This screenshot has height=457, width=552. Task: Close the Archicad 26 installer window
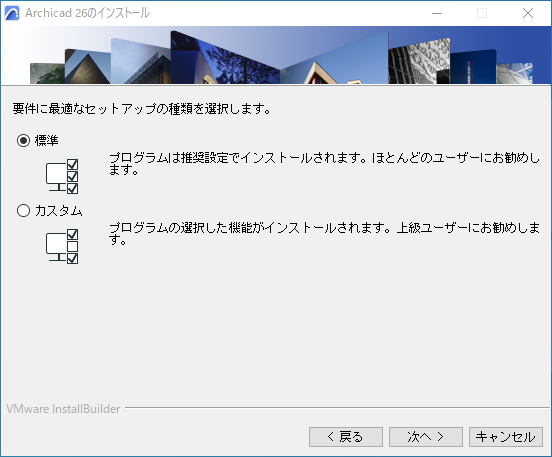click(x=528, y=13)
